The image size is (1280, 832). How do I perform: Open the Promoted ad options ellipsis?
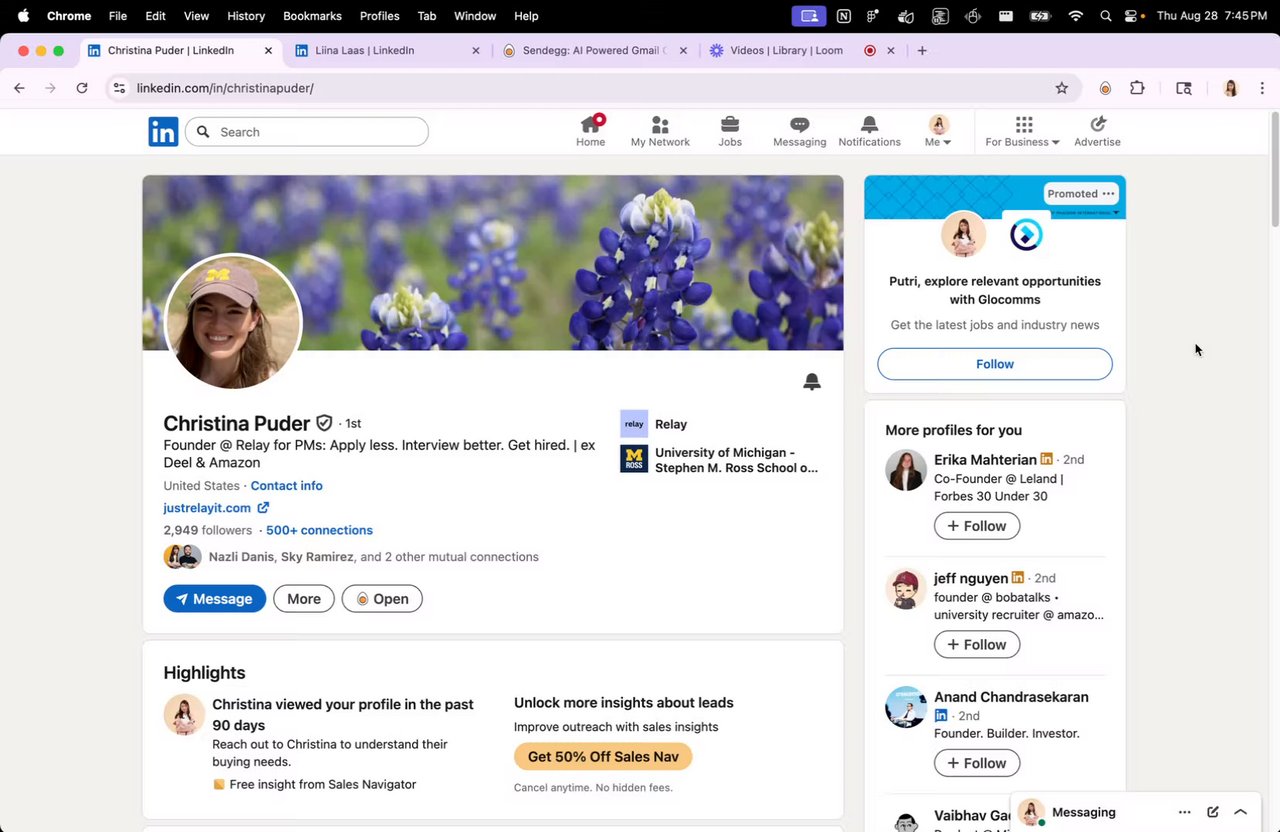[1108, 194]
